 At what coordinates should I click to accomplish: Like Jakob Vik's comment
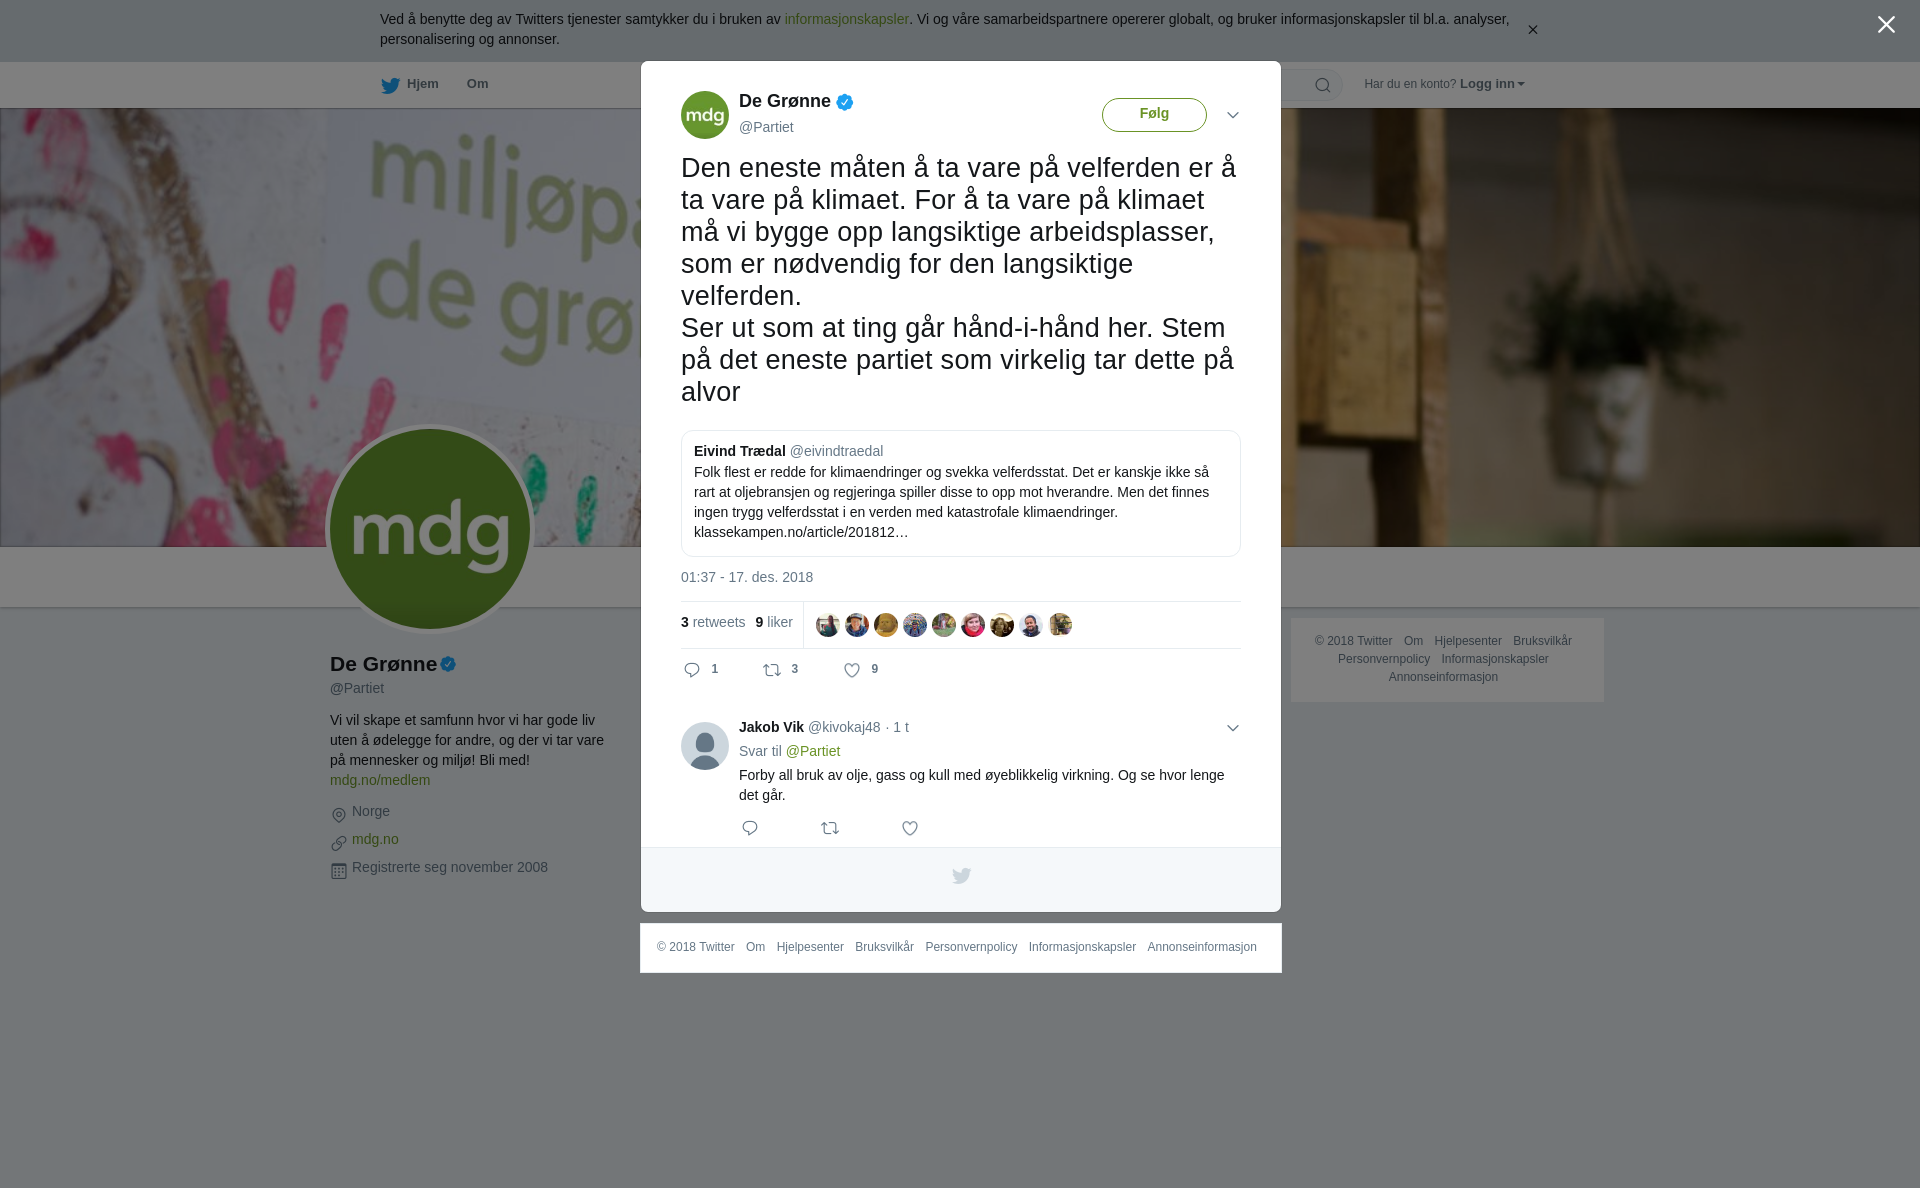(910, 828)
